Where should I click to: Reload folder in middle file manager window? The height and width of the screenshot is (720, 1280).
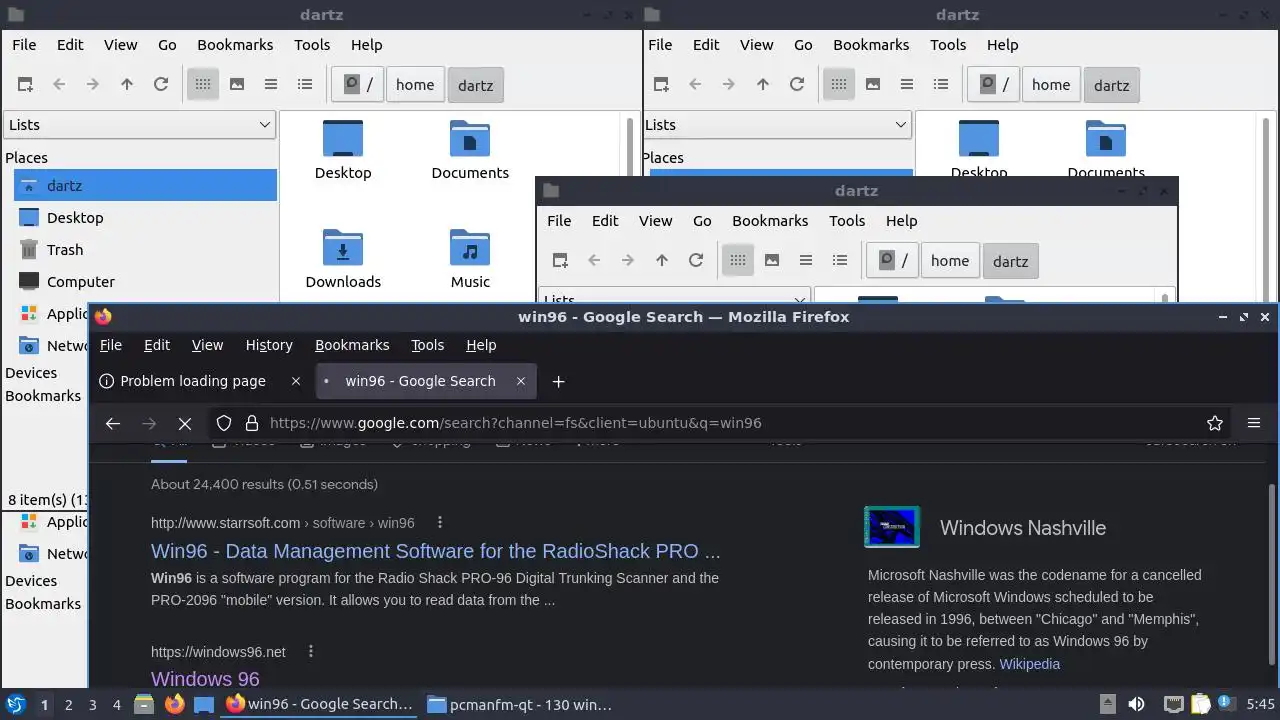click(x=696, y=261)
